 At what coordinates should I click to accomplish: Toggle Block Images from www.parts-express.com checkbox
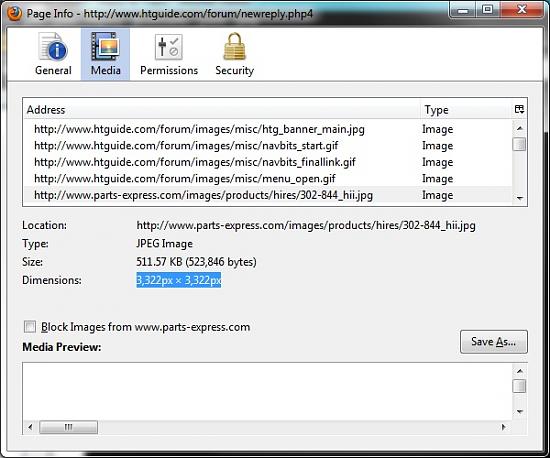point(30,327)
